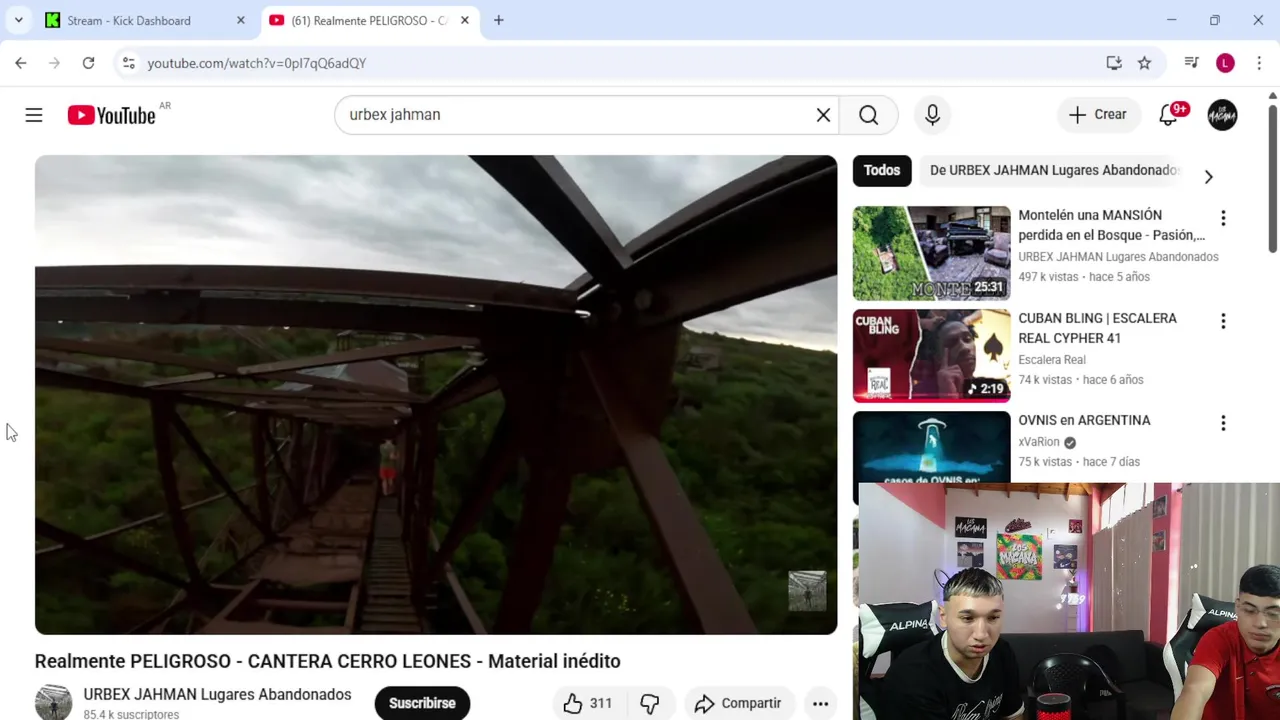
Task: Open the YouTube hamburger guide menu
Action: click(34, 115)
